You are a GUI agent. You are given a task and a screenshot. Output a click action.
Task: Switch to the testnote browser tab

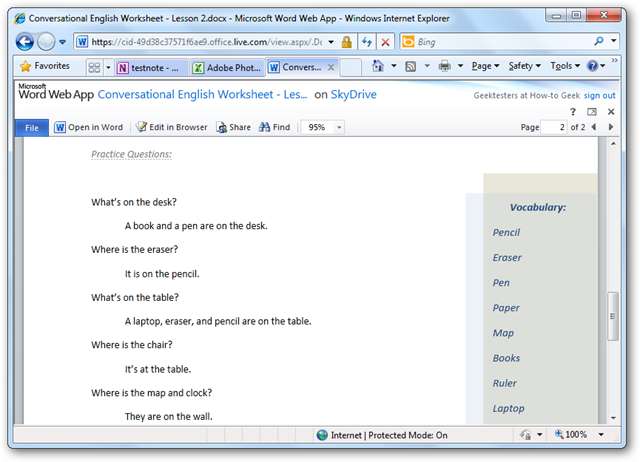[x=151, y=68]
